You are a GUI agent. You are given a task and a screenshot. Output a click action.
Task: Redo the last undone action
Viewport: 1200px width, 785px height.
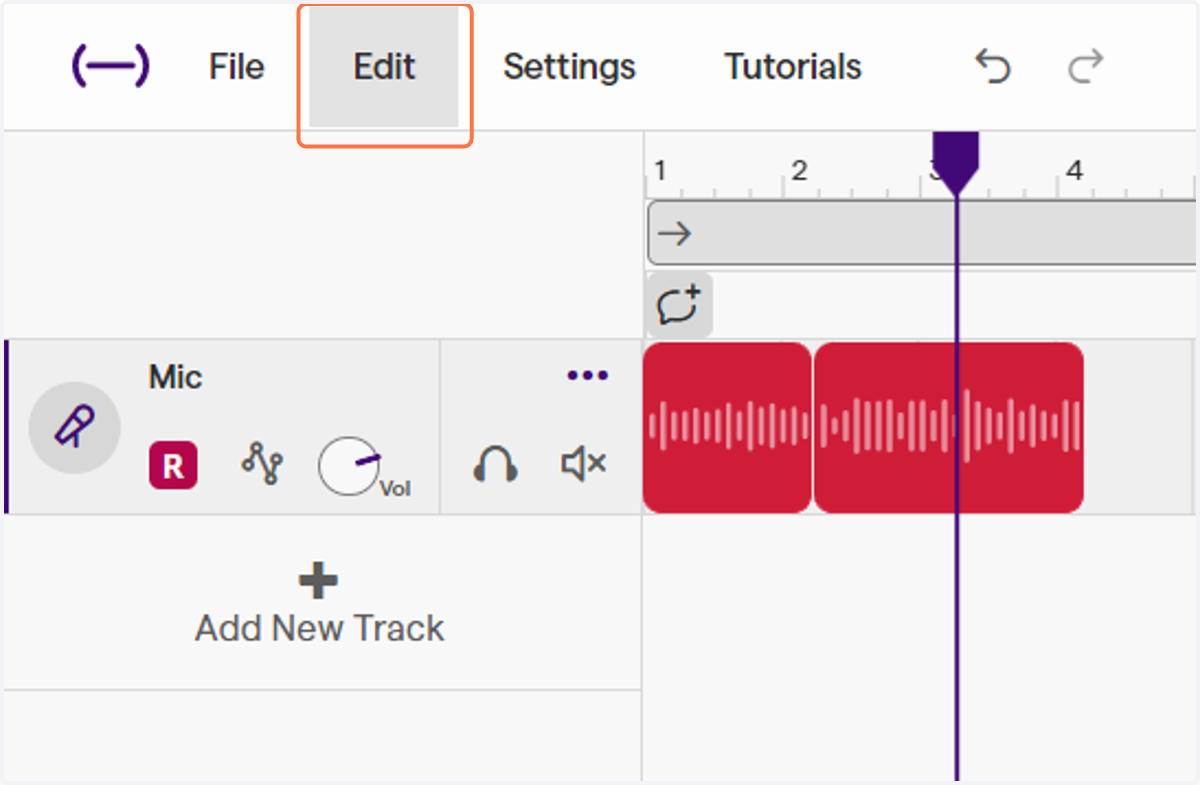point(1085,67)
